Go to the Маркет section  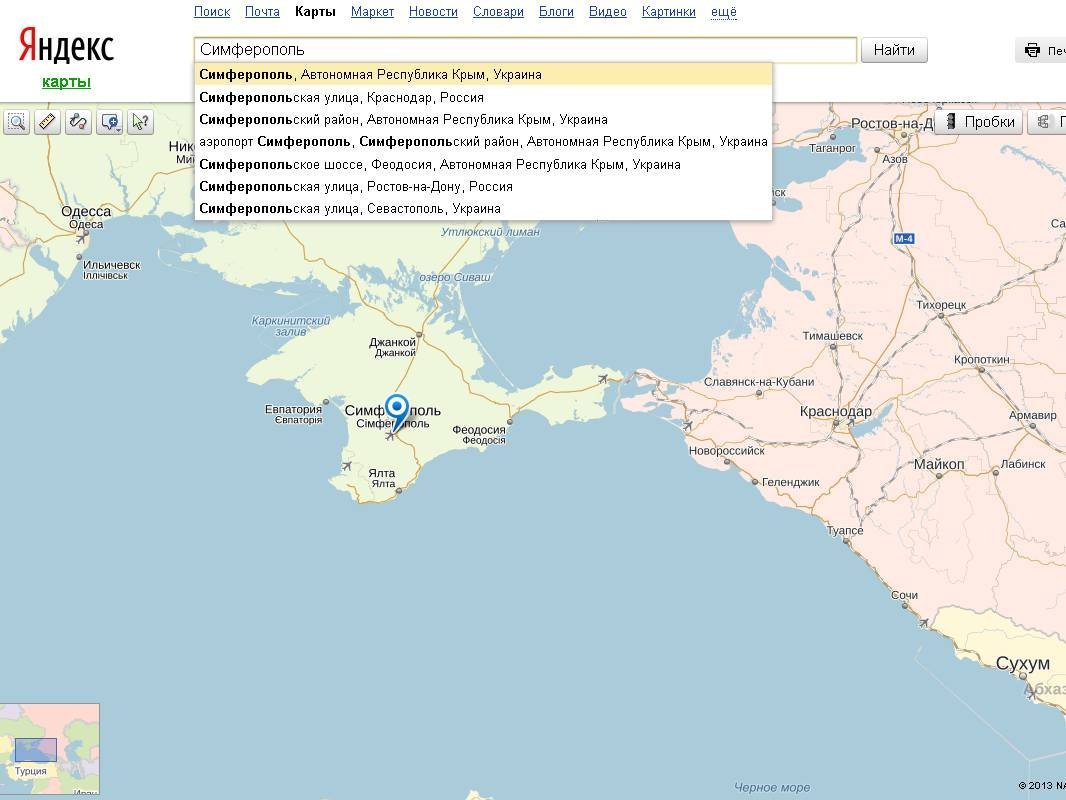(372, 12)
